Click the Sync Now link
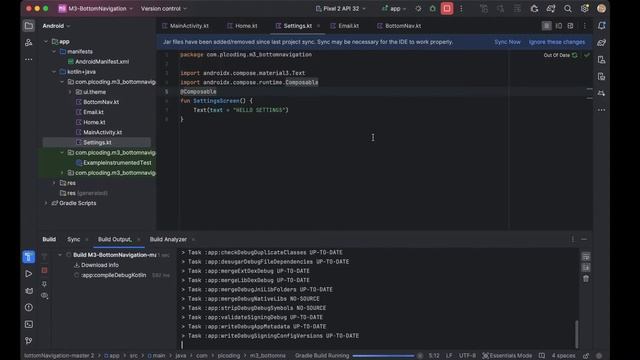The height and width of the screenshot is (360, 640). coord(507,42)
